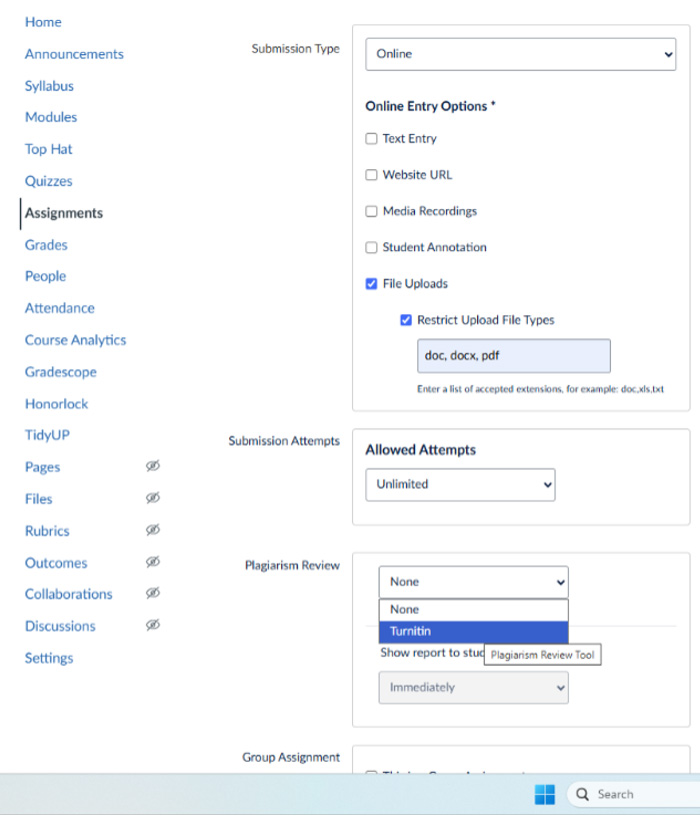Click the Windows Start button on the taskbar

(x=544, y=793)
